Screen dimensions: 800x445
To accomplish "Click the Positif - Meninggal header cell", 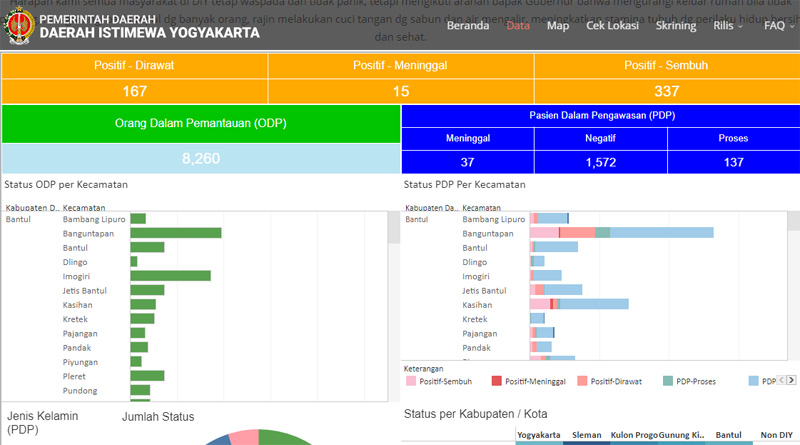I will click(x=401, y=65).
